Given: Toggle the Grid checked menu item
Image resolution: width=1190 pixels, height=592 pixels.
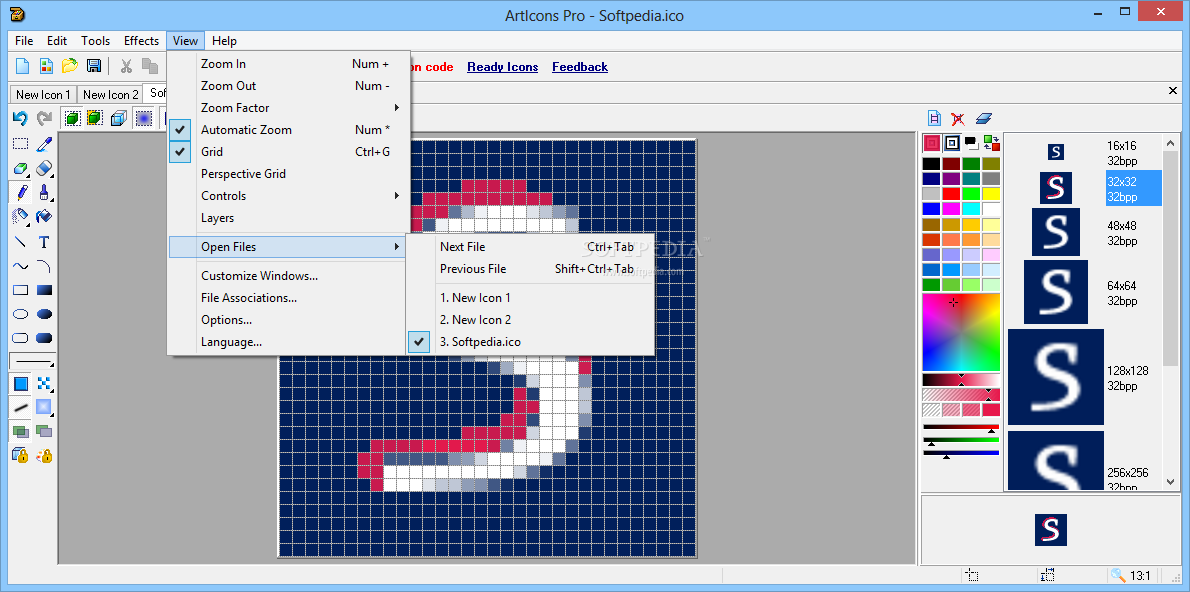Looking at the screenshot, I should (x=288, y=152).
